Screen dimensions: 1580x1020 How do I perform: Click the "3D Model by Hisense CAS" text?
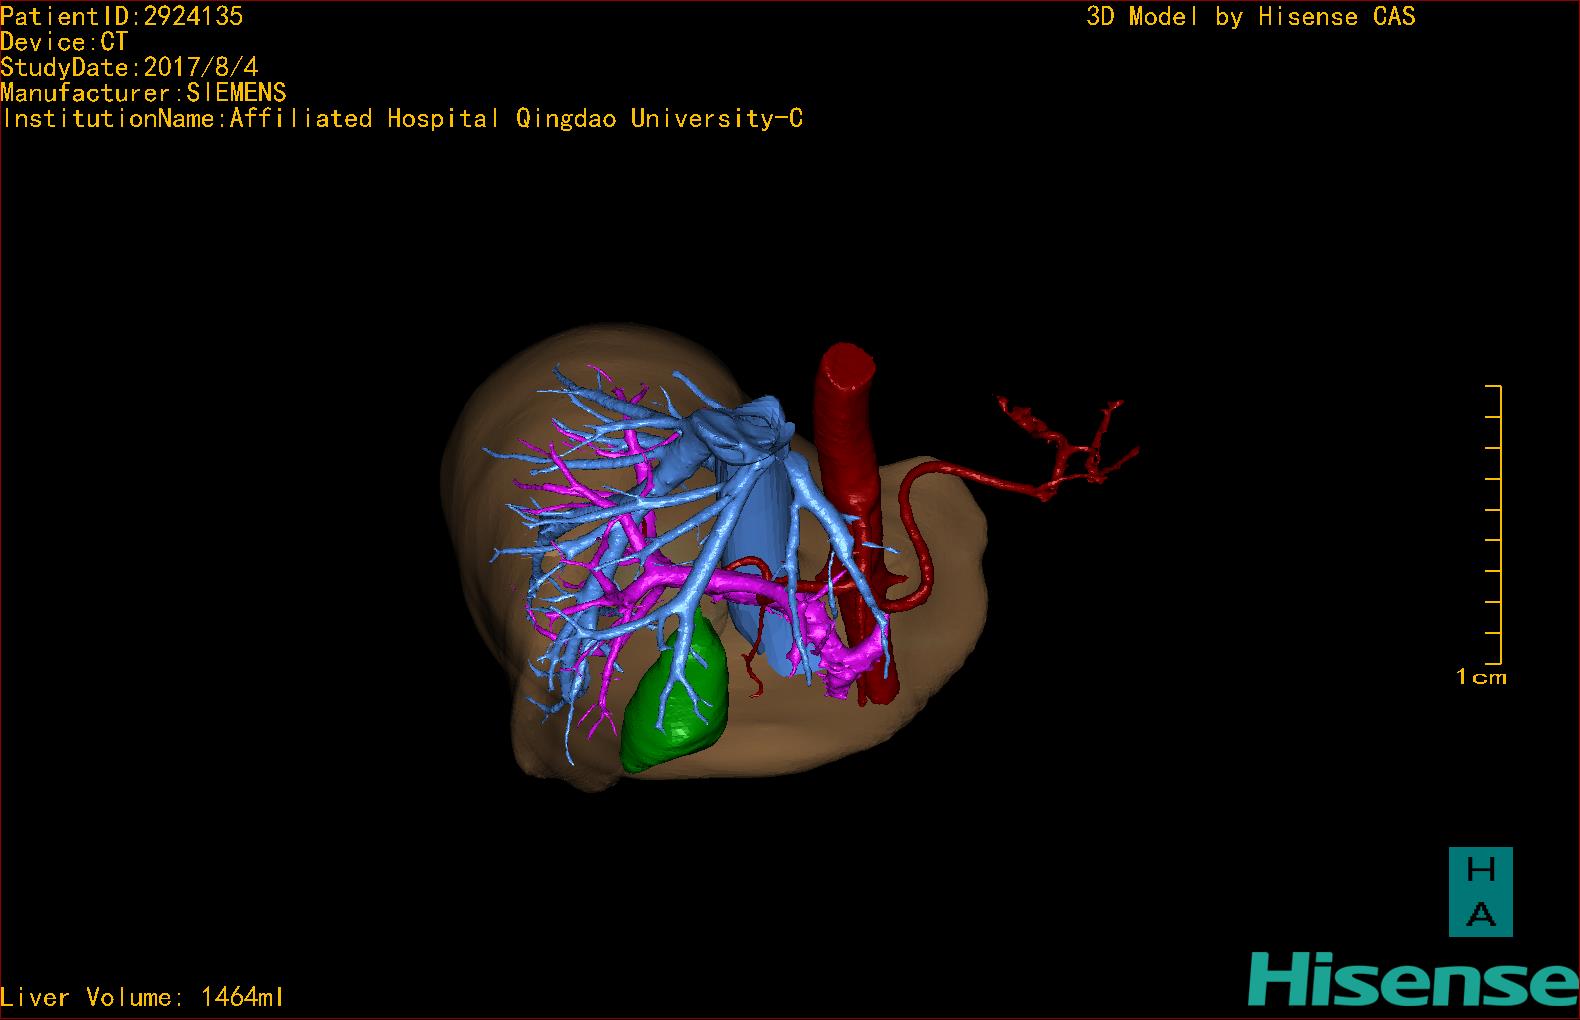[1251, 16]
